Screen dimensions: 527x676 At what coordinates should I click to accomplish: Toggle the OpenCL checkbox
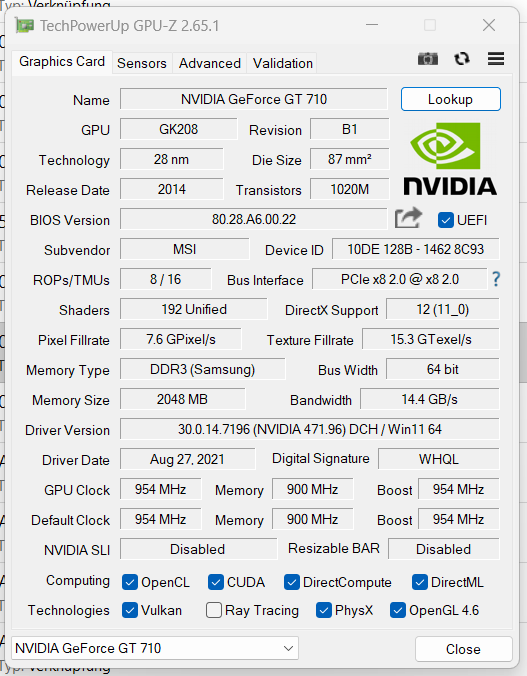130,582
